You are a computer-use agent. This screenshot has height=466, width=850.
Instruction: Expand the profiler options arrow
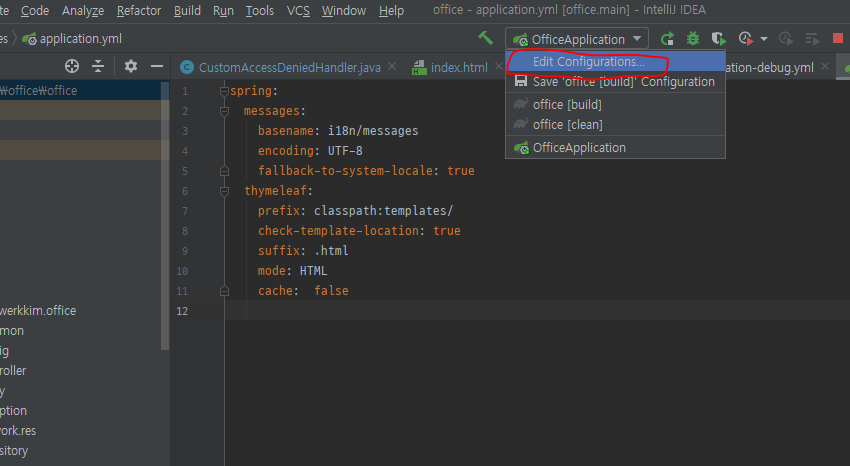[764, 39]
